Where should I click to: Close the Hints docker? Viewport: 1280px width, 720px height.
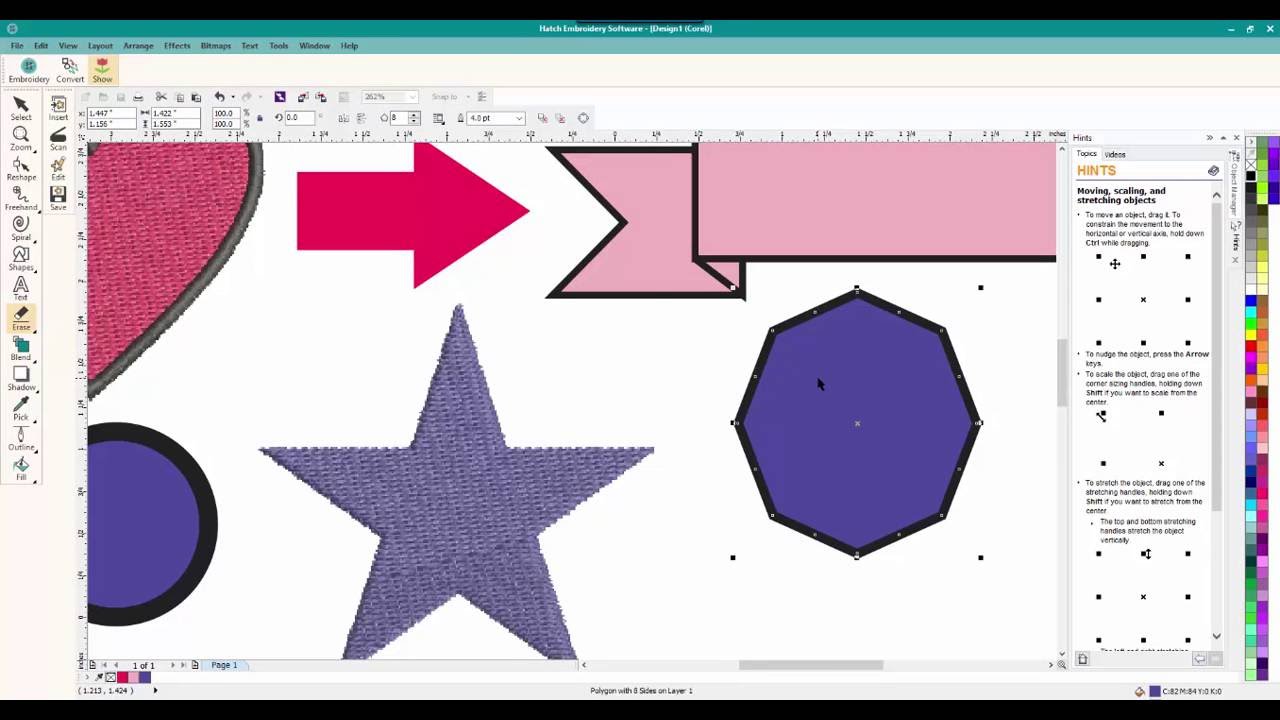click(x=1236, y=138)
